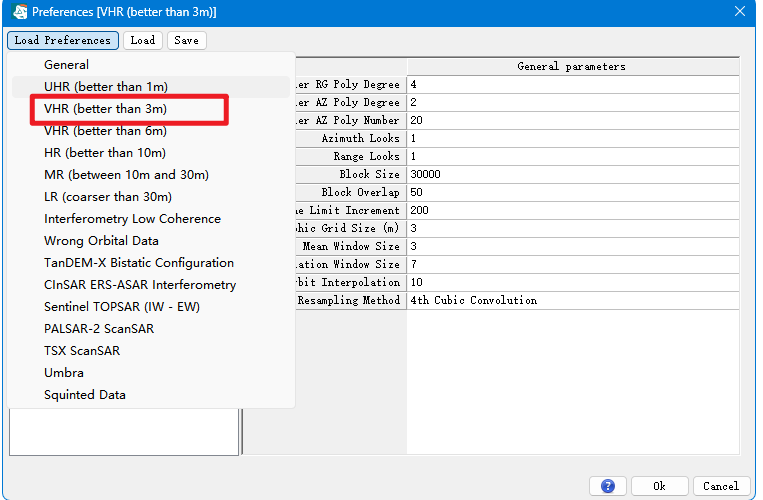Edit Mean Window Size value field
The width and height of the screenshot is (763, 500).
coord(573,246)
